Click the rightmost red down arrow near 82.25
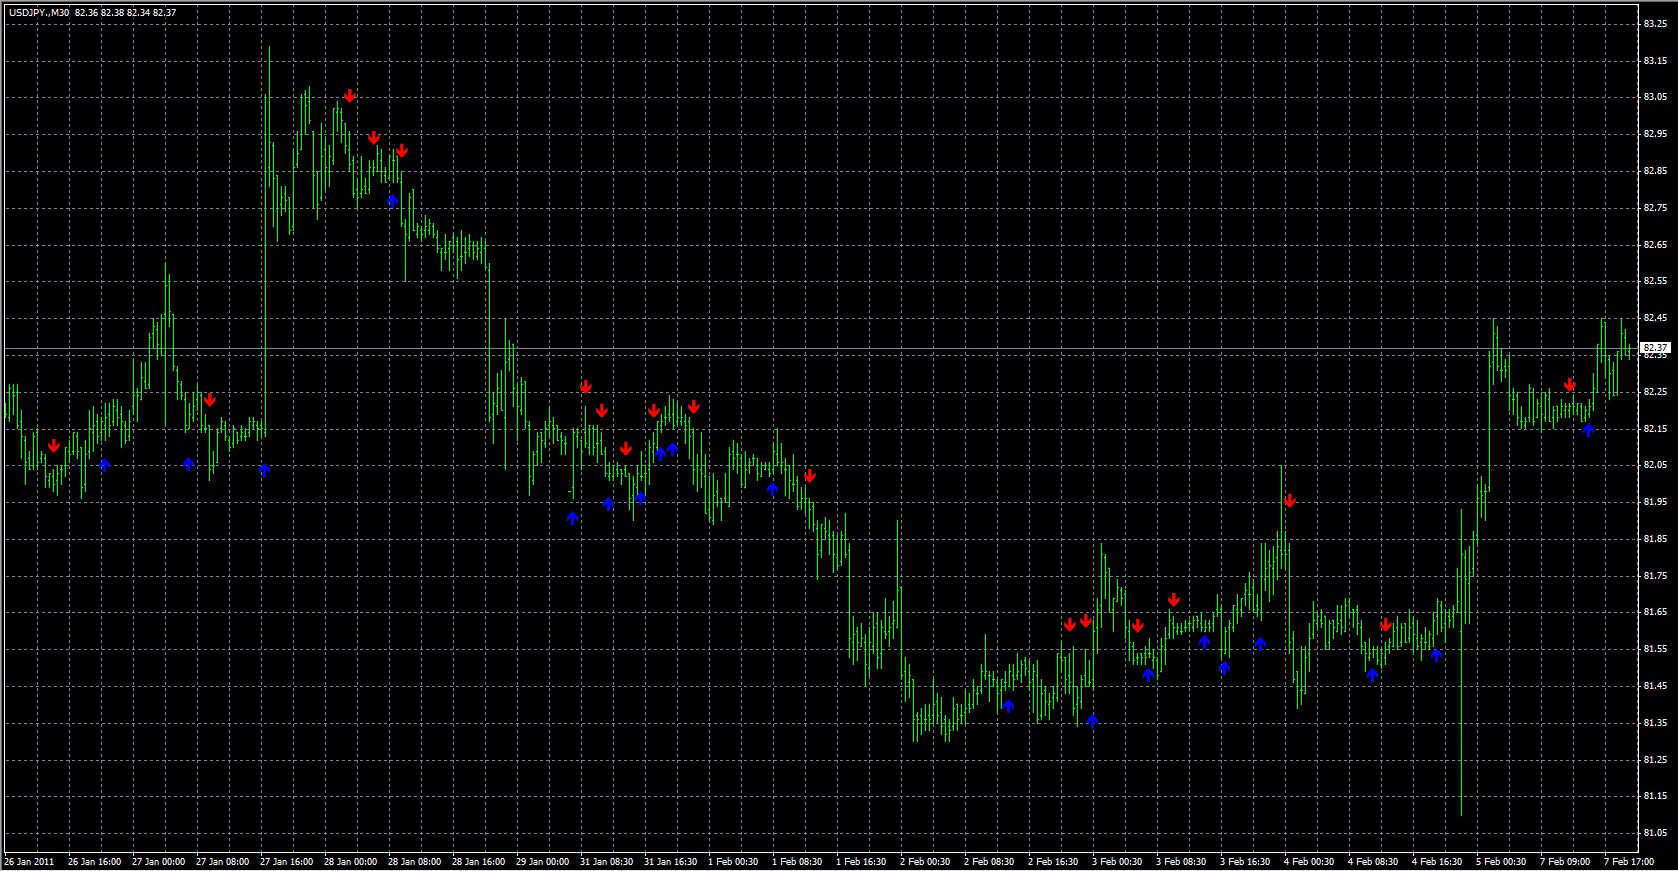The image size is (1678, 871). (x=1570, y=385)
